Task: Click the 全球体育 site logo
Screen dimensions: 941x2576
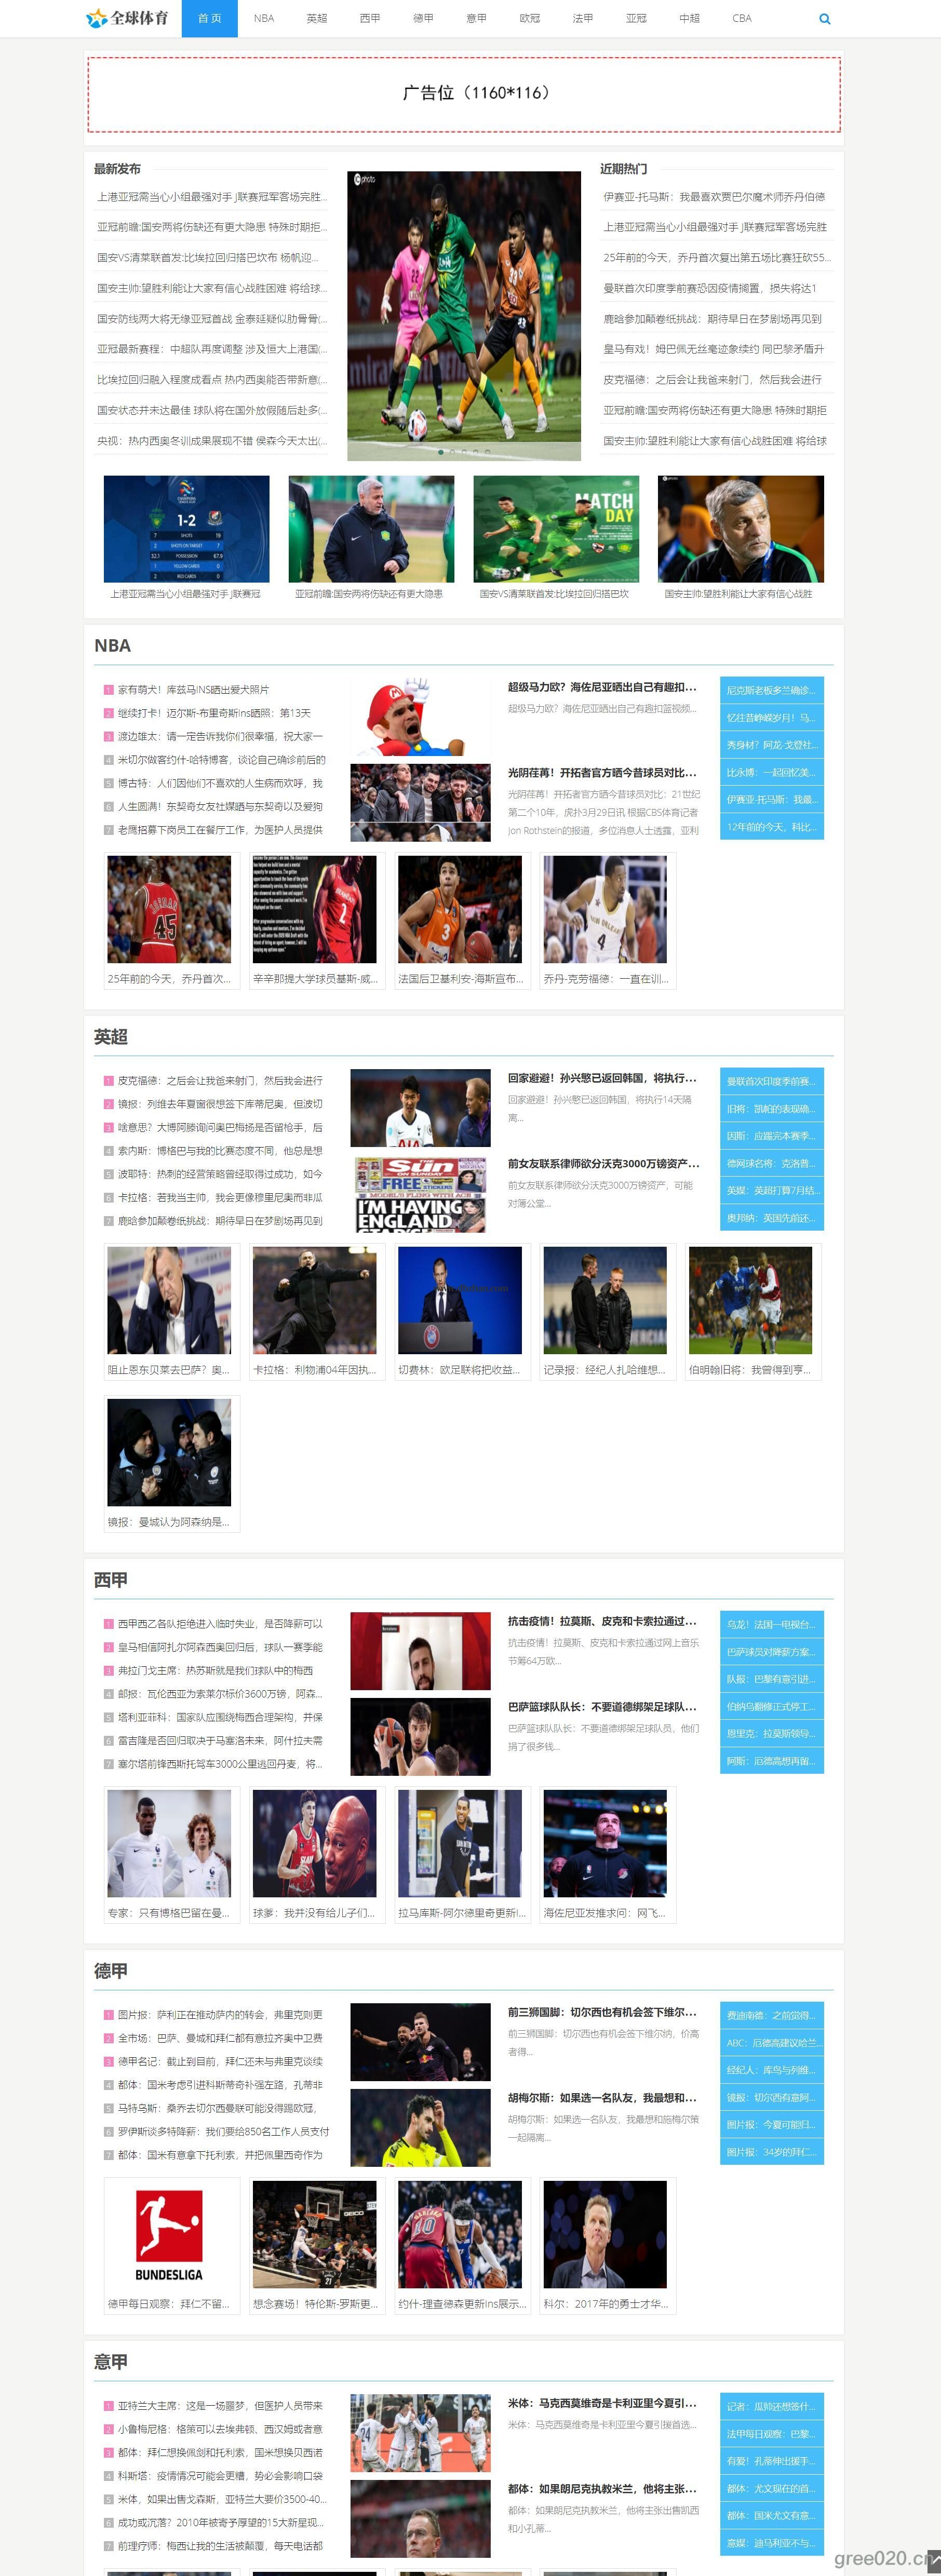Action: tap(127, 18)
